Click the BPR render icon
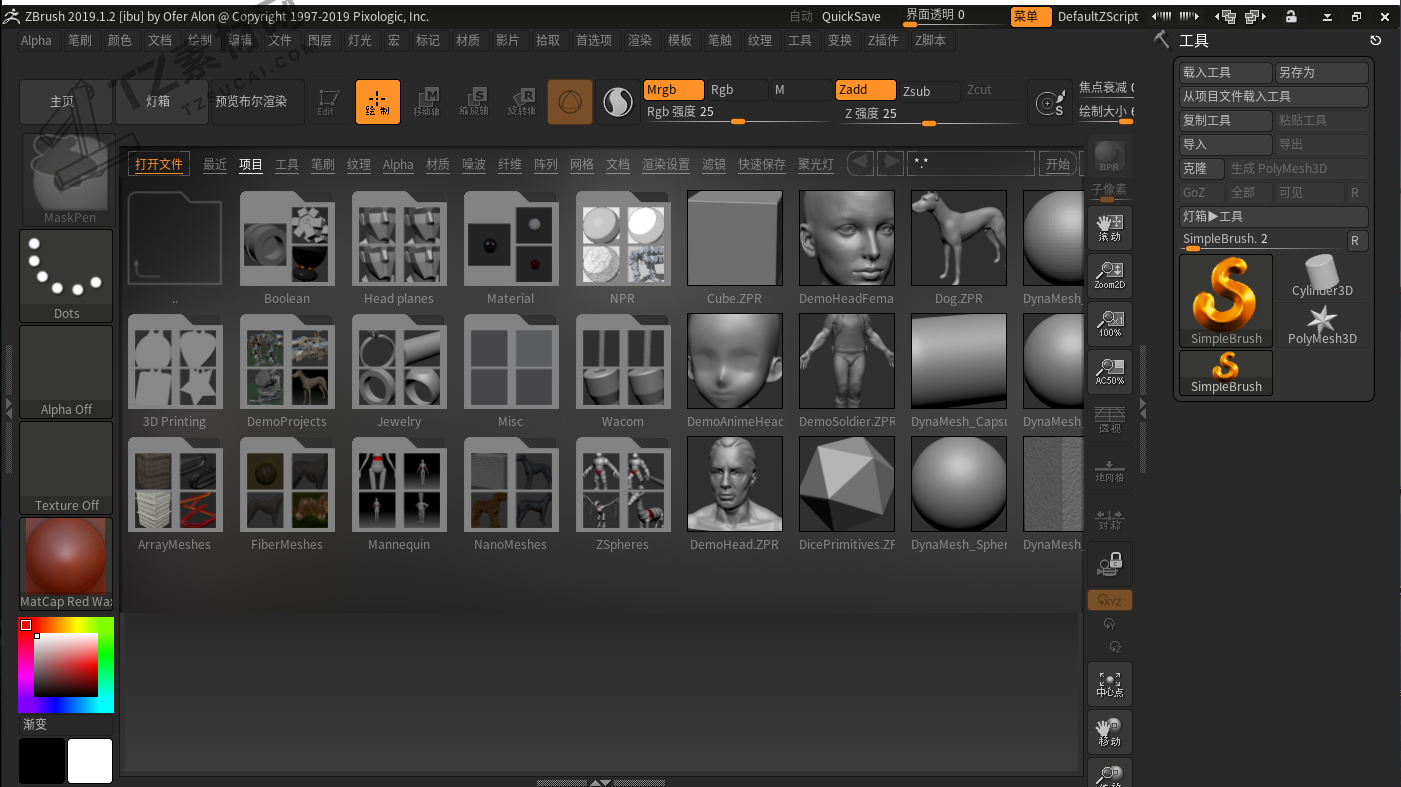Image resolution: width=1401 pixels, height=787 pixels. click(1109, 156)
